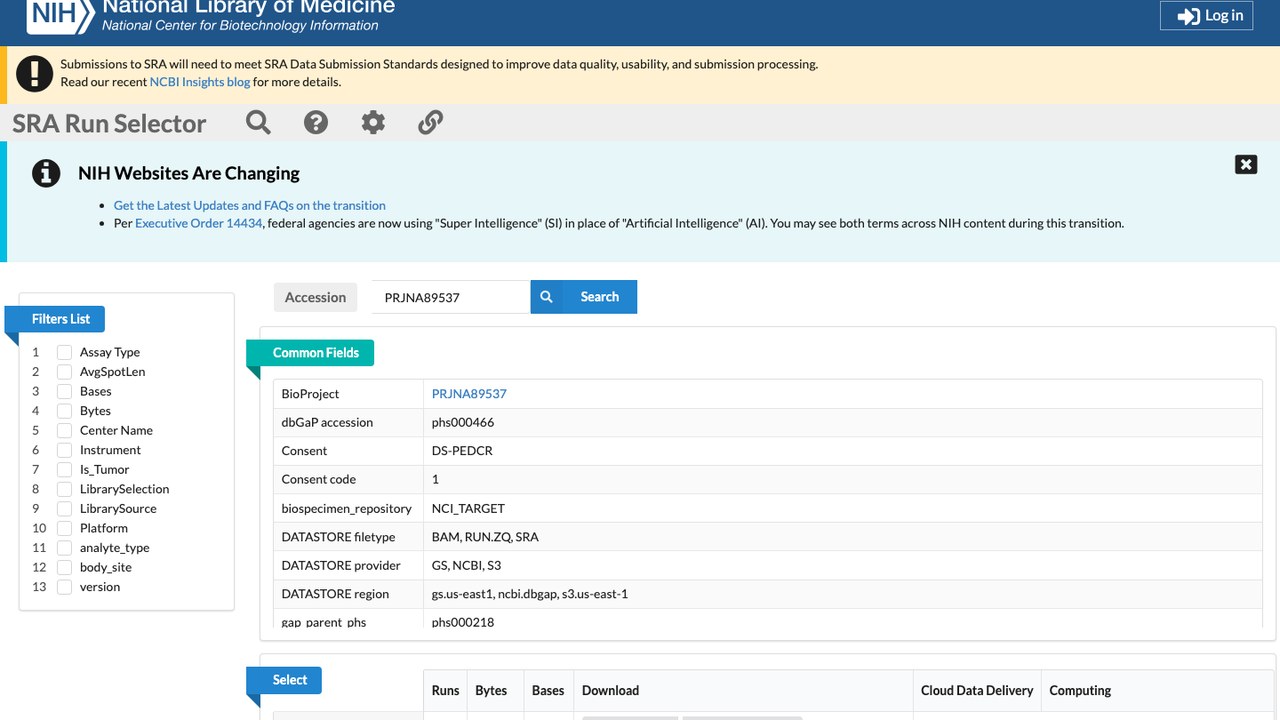Viewport: 1280px width, 720px height.
Task: Click the Search button next to accession
Action: [584, 297]
